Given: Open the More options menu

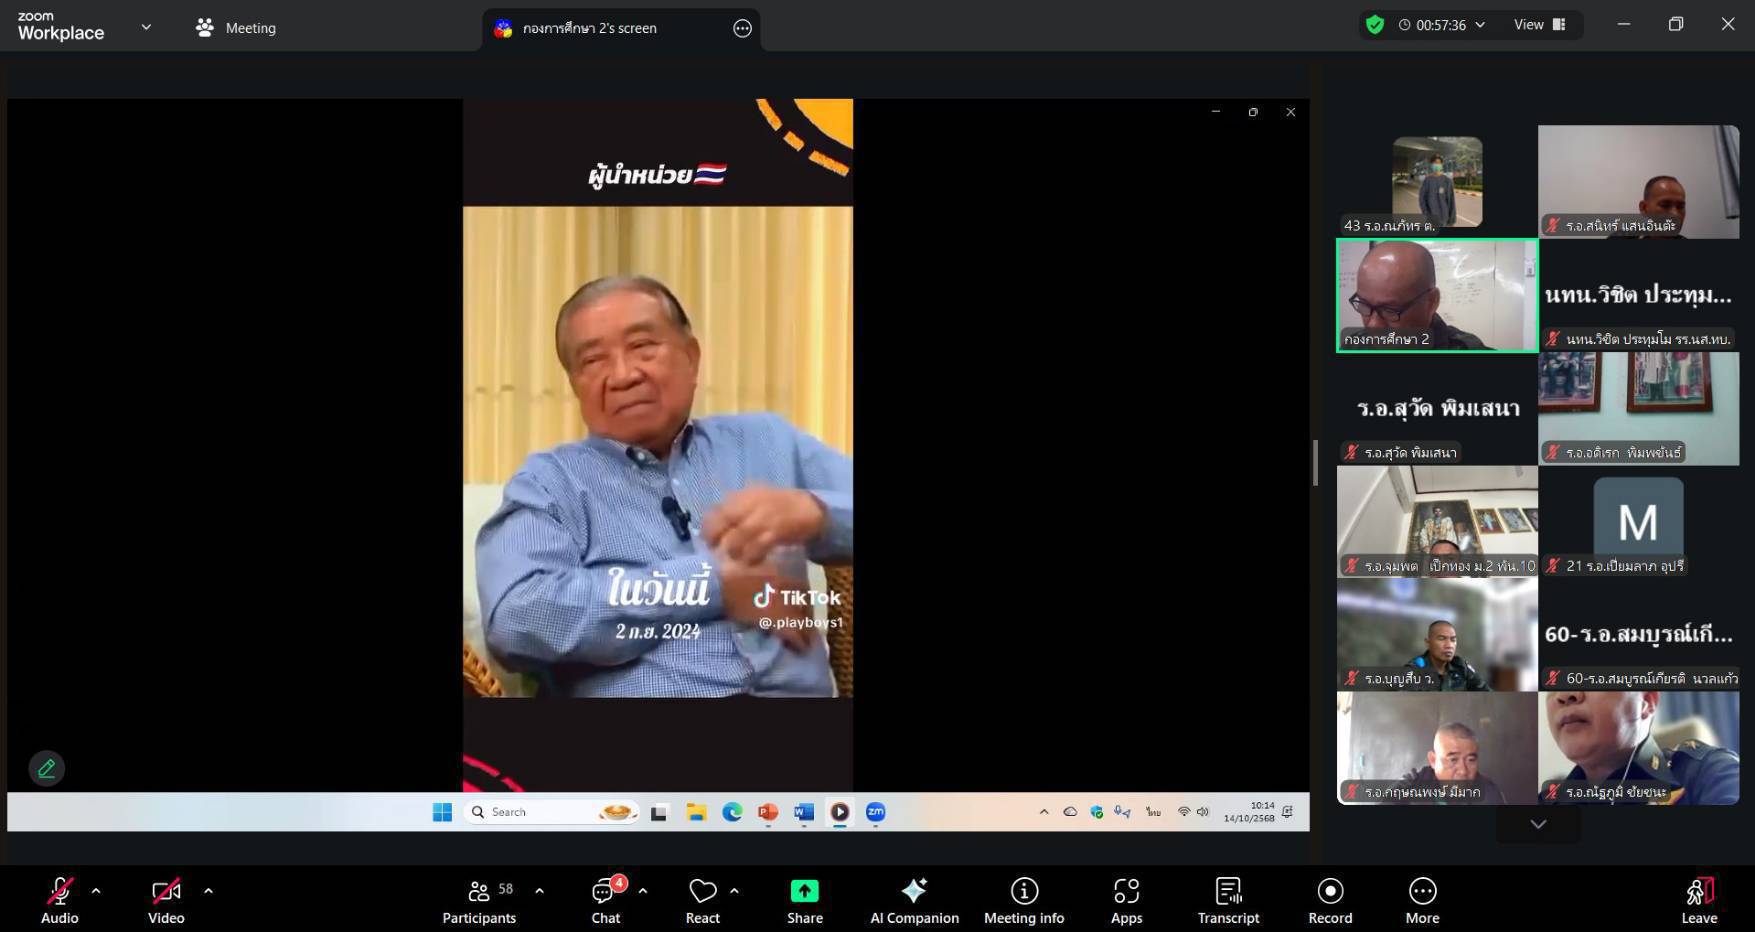Looking at the screenshot, I should pos(1421,900).
